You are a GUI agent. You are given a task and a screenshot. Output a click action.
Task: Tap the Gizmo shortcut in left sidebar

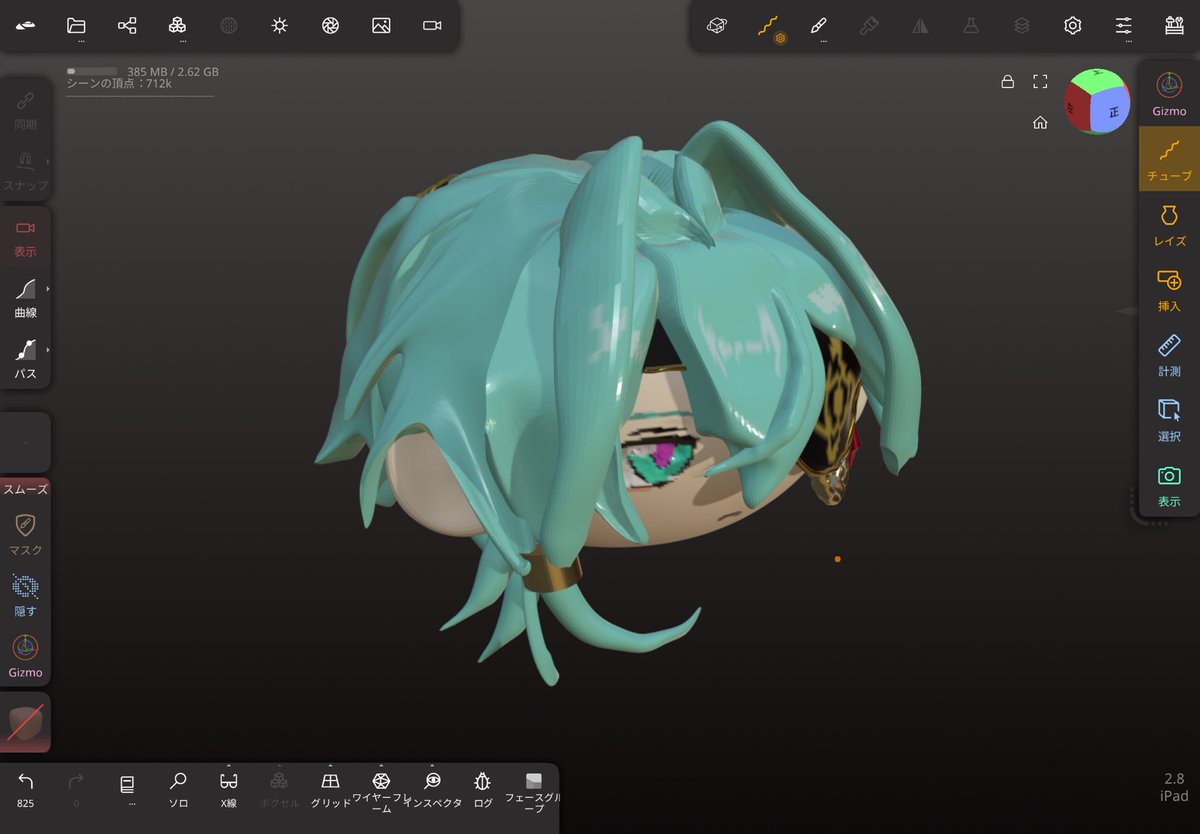[25, 655]
